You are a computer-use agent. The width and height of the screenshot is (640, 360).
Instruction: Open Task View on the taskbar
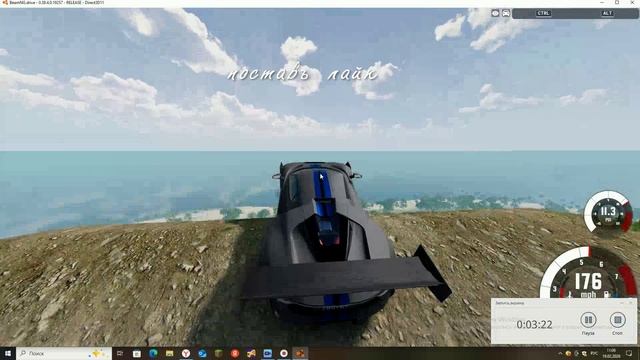click(120, 353)
